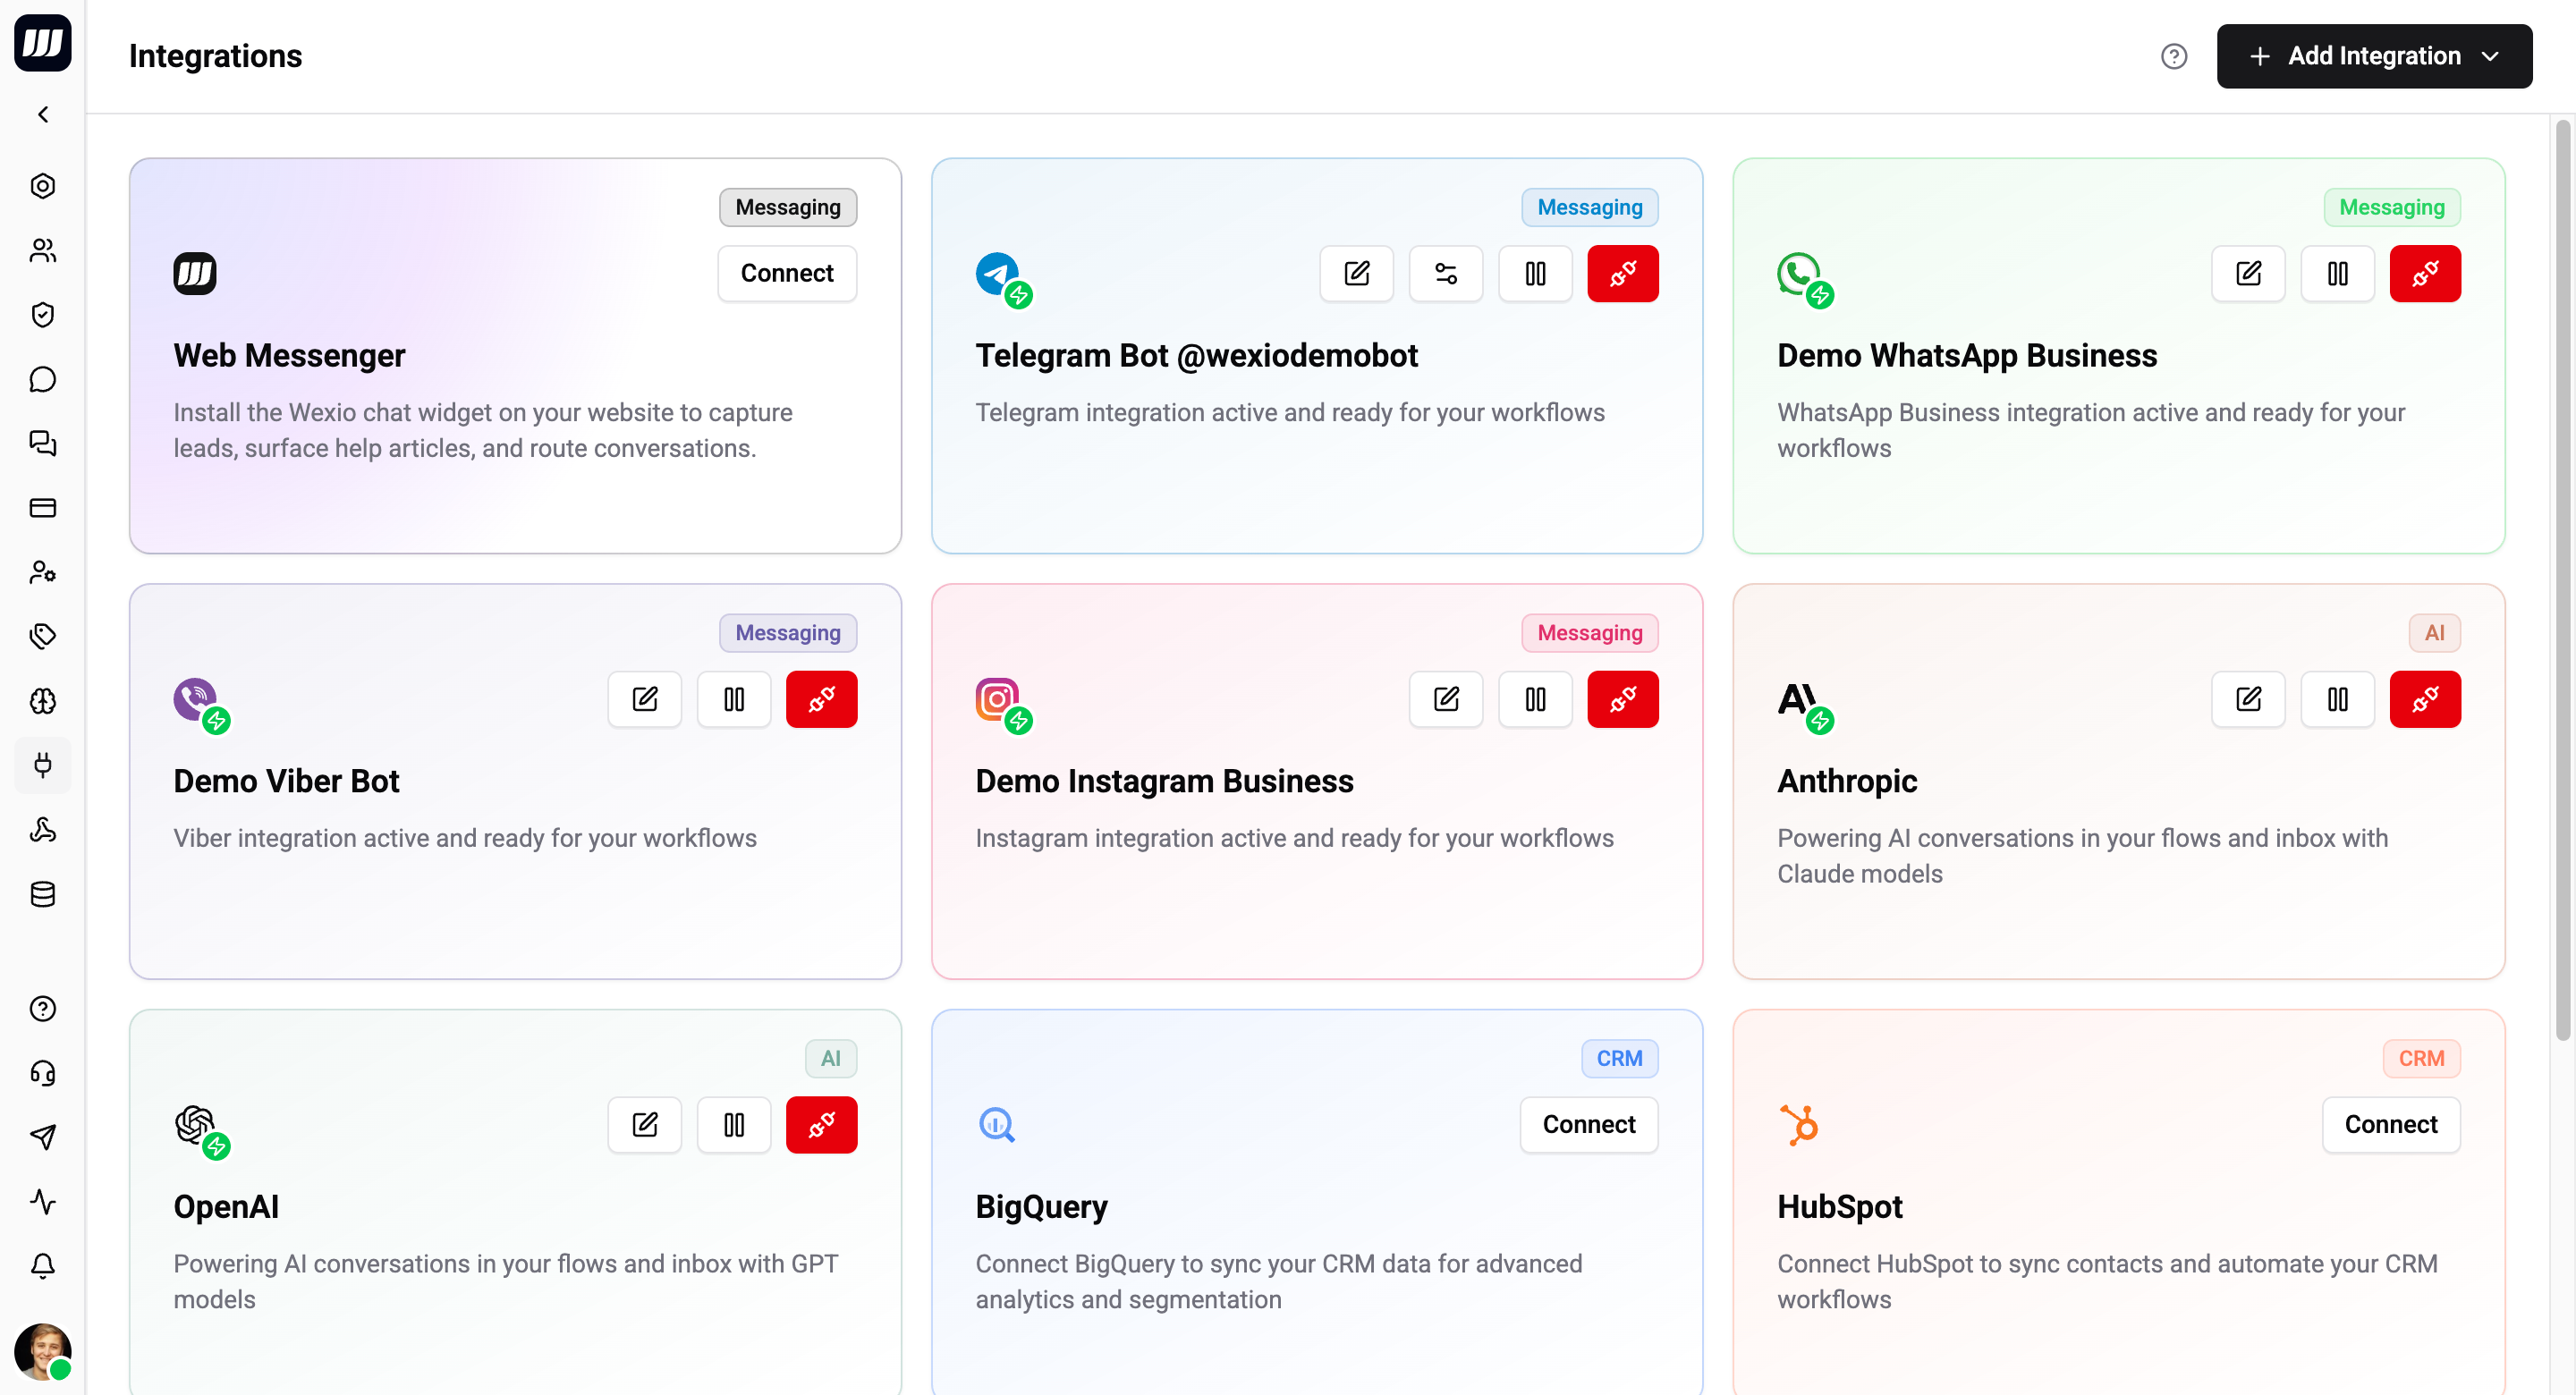Screen dimensions: 2576x1395
Task: Click the Telegram logo icon
Action: pos(997,273)
